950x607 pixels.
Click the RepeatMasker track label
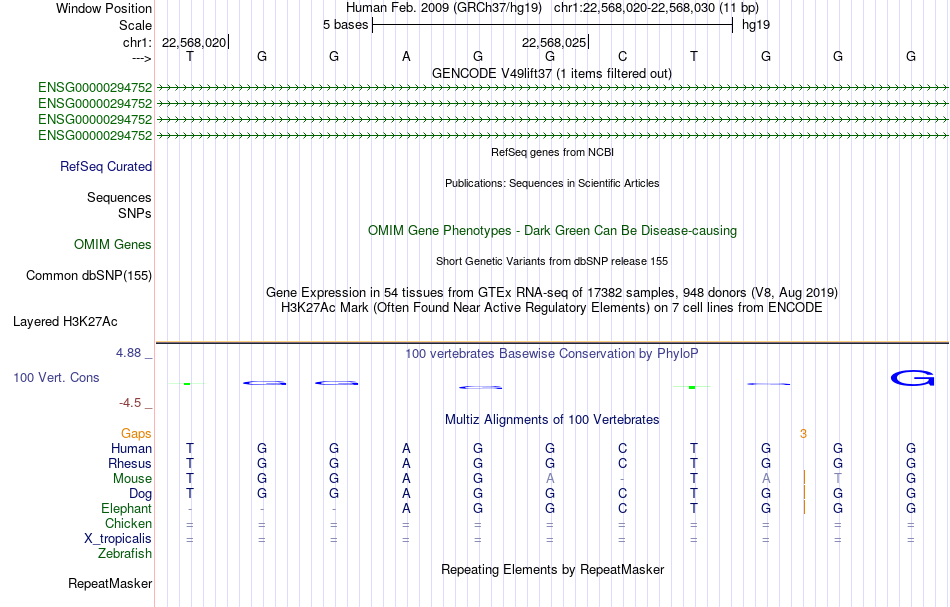(x=110, y=584)
